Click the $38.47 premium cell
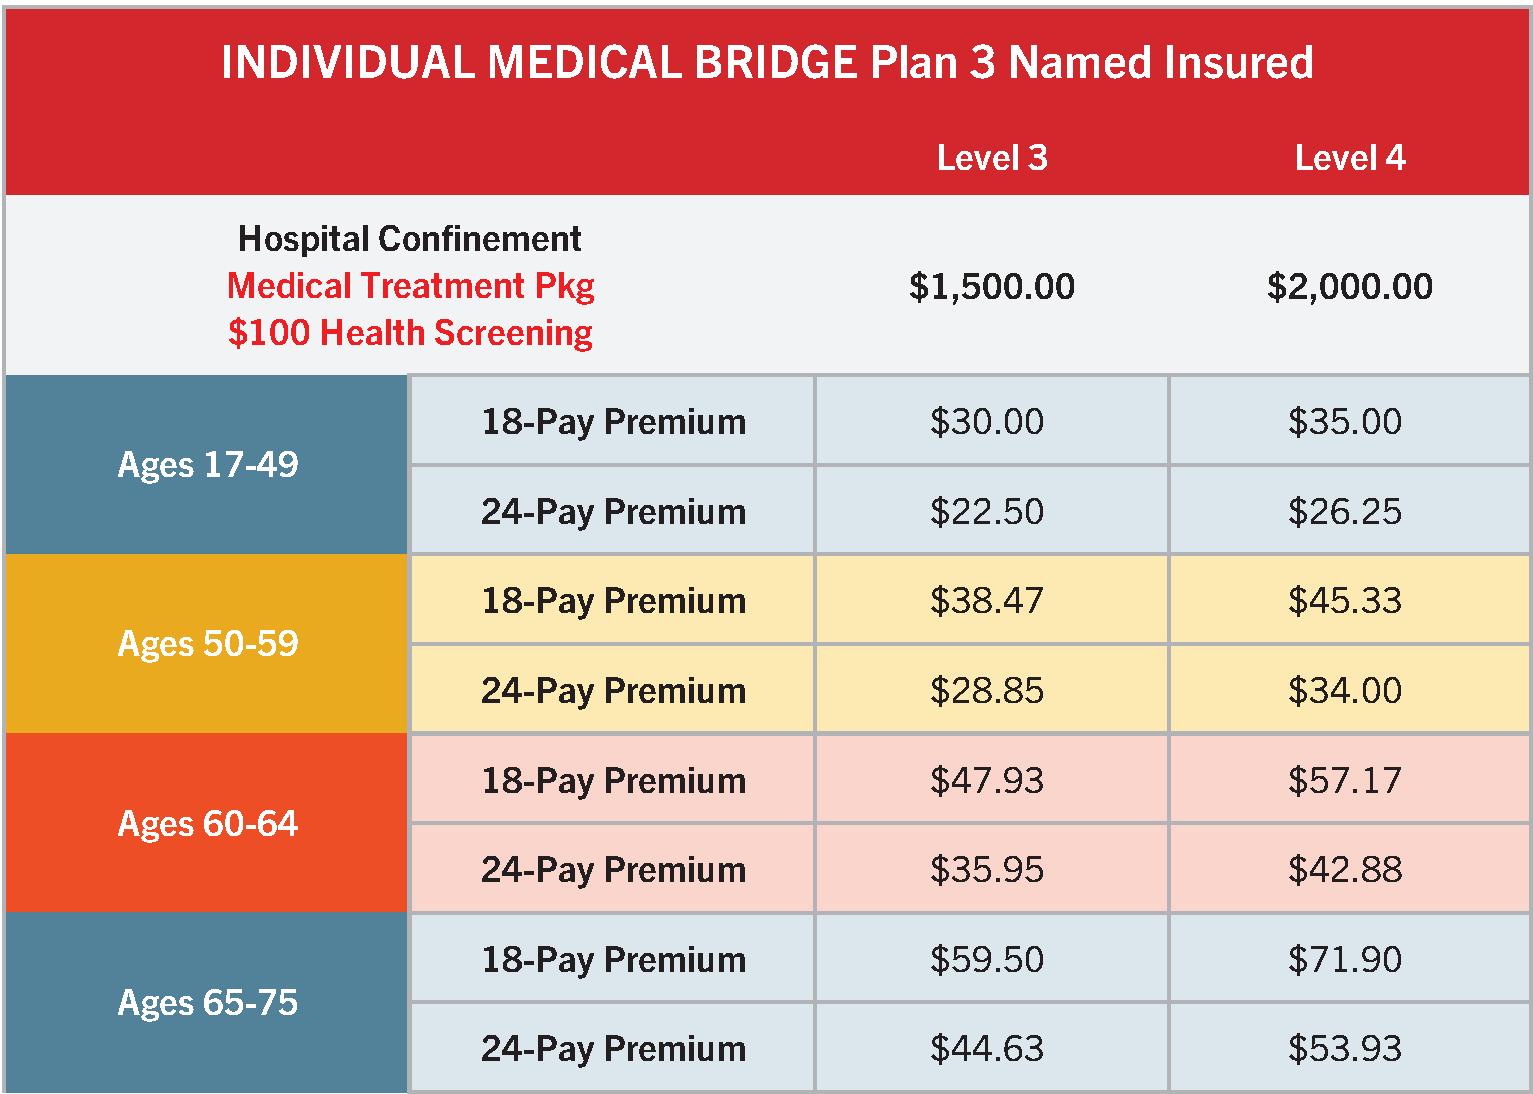Screen dimensions: 1533x1094 [987, 601]
